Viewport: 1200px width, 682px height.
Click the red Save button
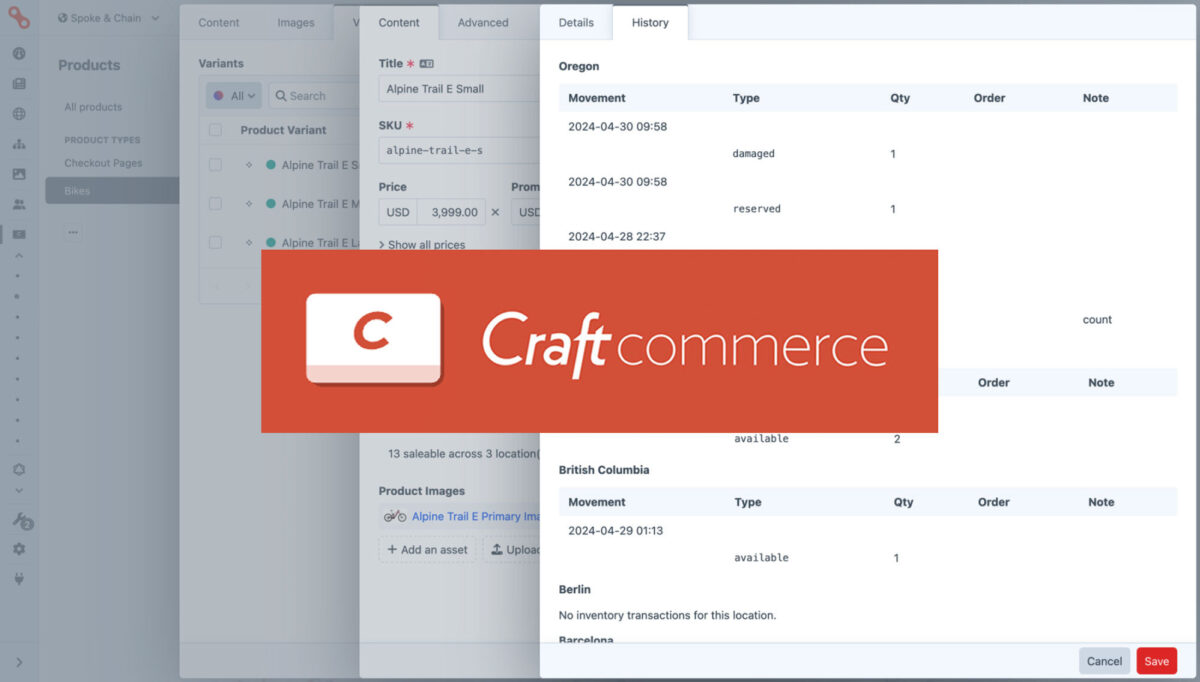coord(1157,661)
